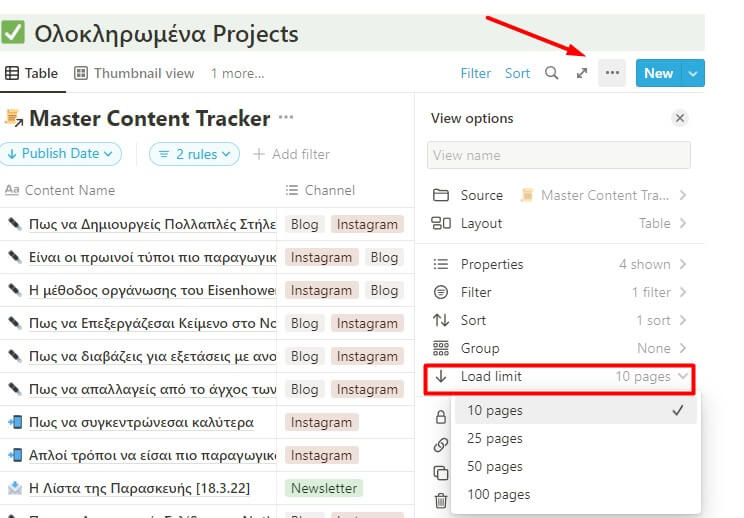Close the View options panel
The height and width of the screenshot is (518, 744).
pyautogui.click(x=680, y=118)
